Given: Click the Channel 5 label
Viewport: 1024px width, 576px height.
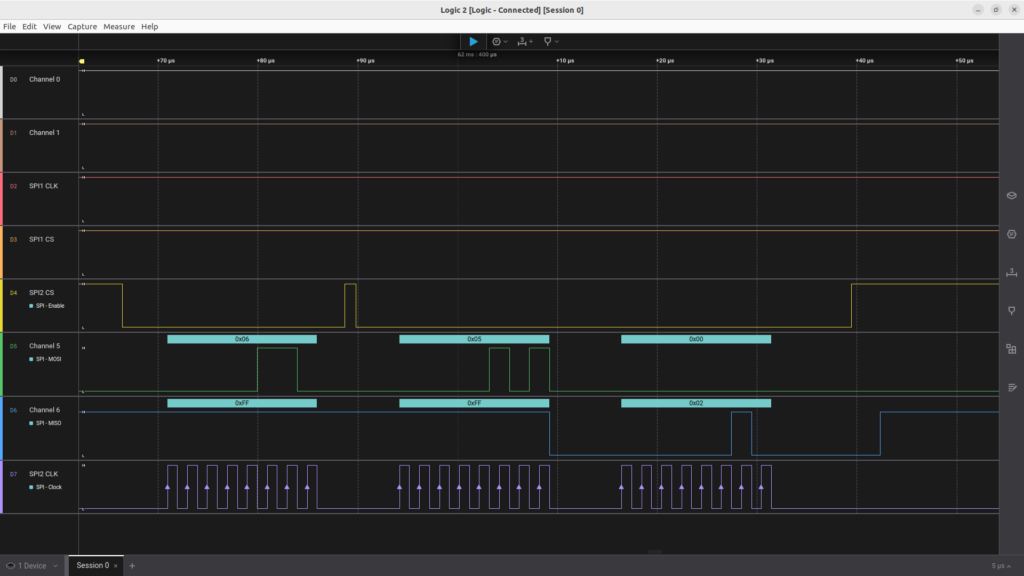Looking at the screenshot, I should (x=44, y=346).
